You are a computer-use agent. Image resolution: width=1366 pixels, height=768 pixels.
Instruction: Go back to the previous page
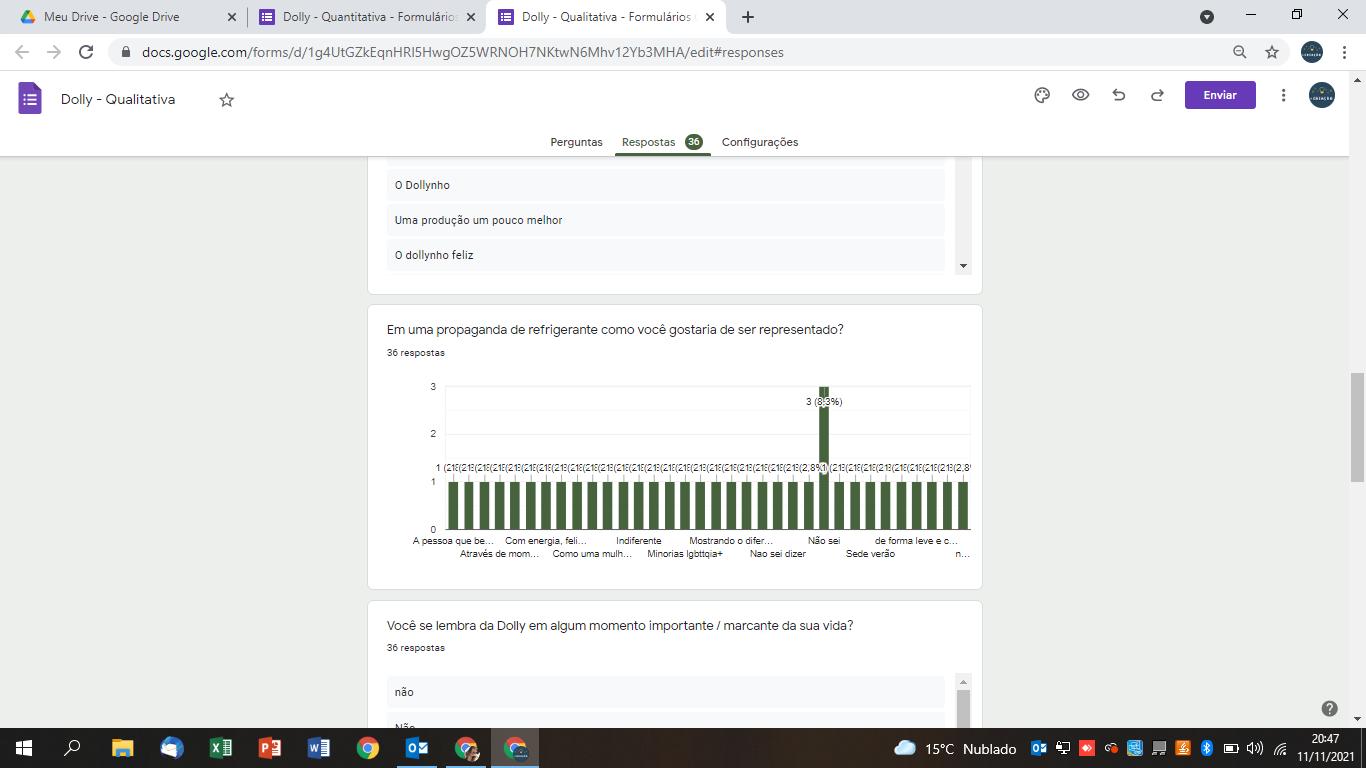point(22,52)
